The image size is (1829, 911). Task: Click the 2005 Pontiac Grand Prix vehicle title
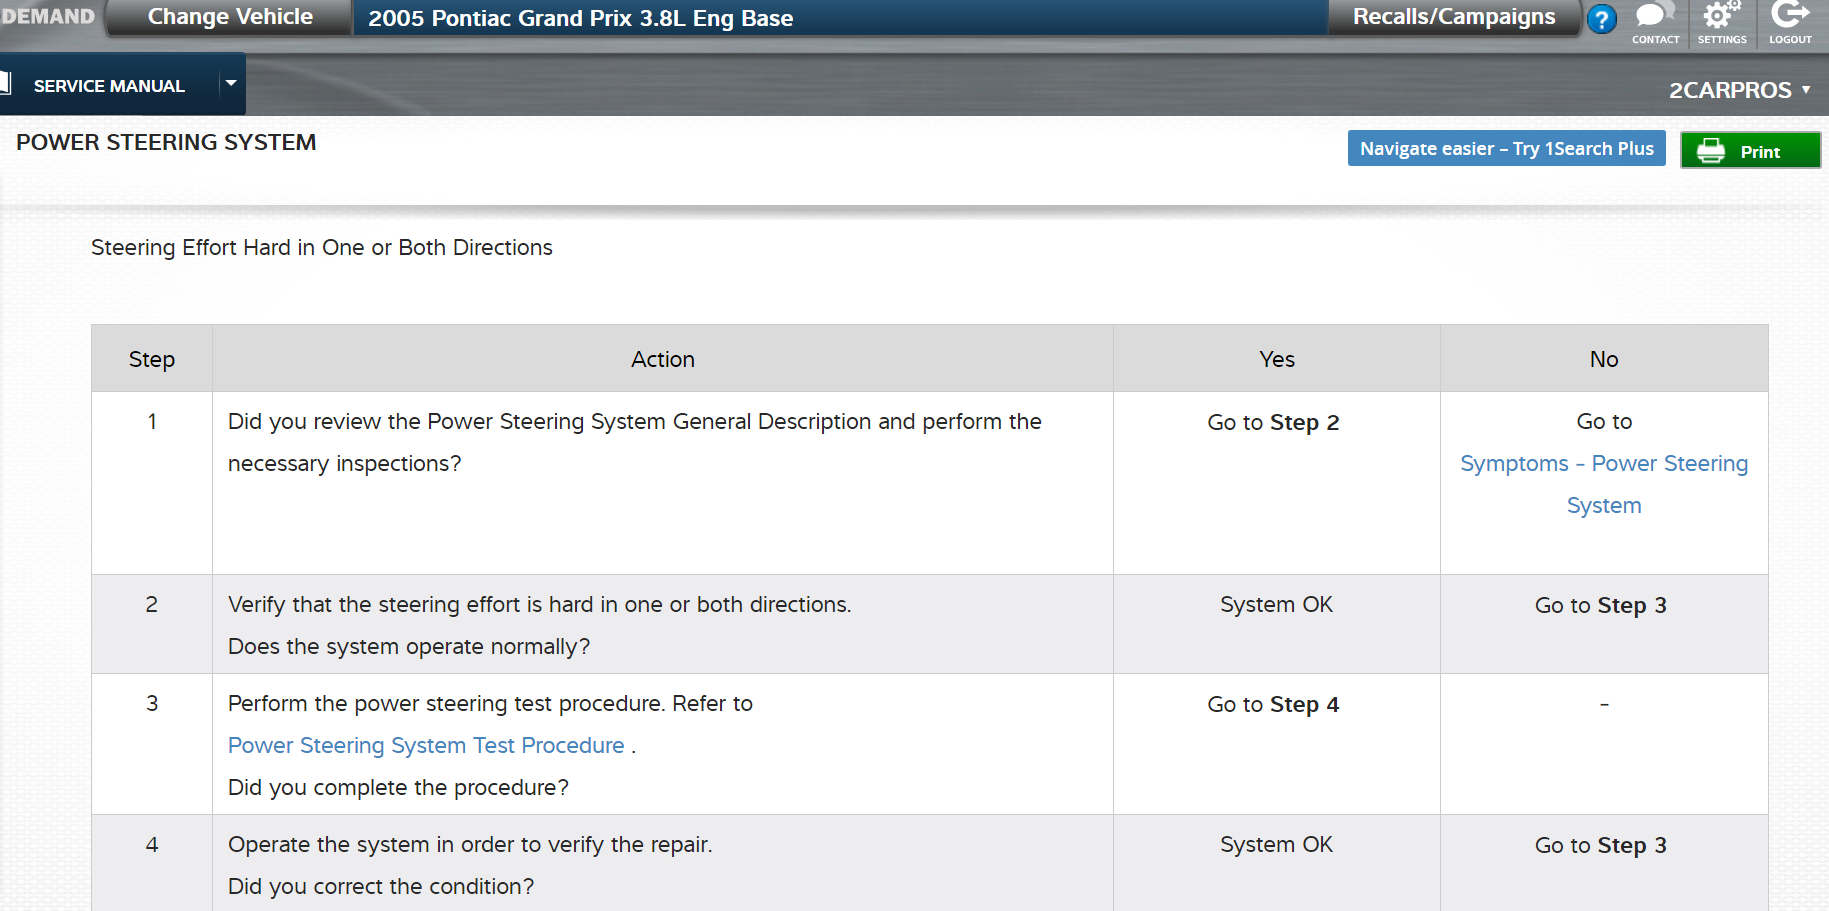click(x=580, y=18)
